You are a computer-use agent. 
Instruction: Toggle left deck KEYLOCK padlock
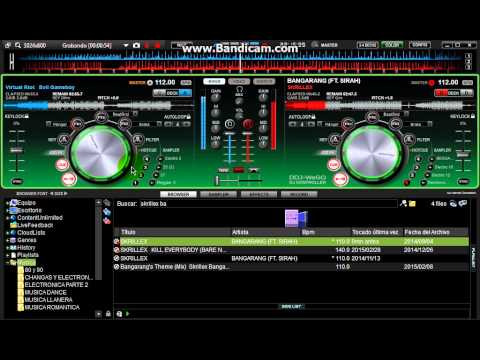click(x=27, y=116)
